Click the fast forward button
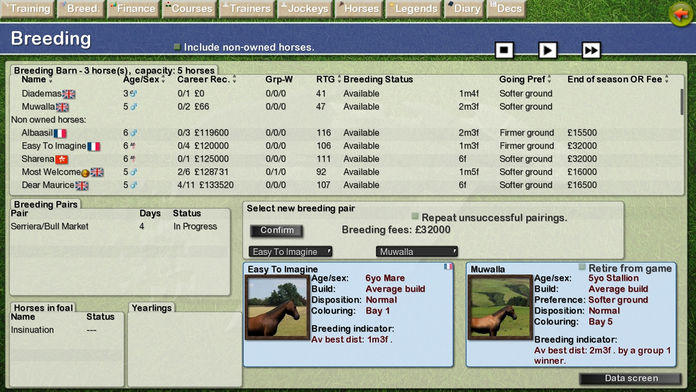 591,50
